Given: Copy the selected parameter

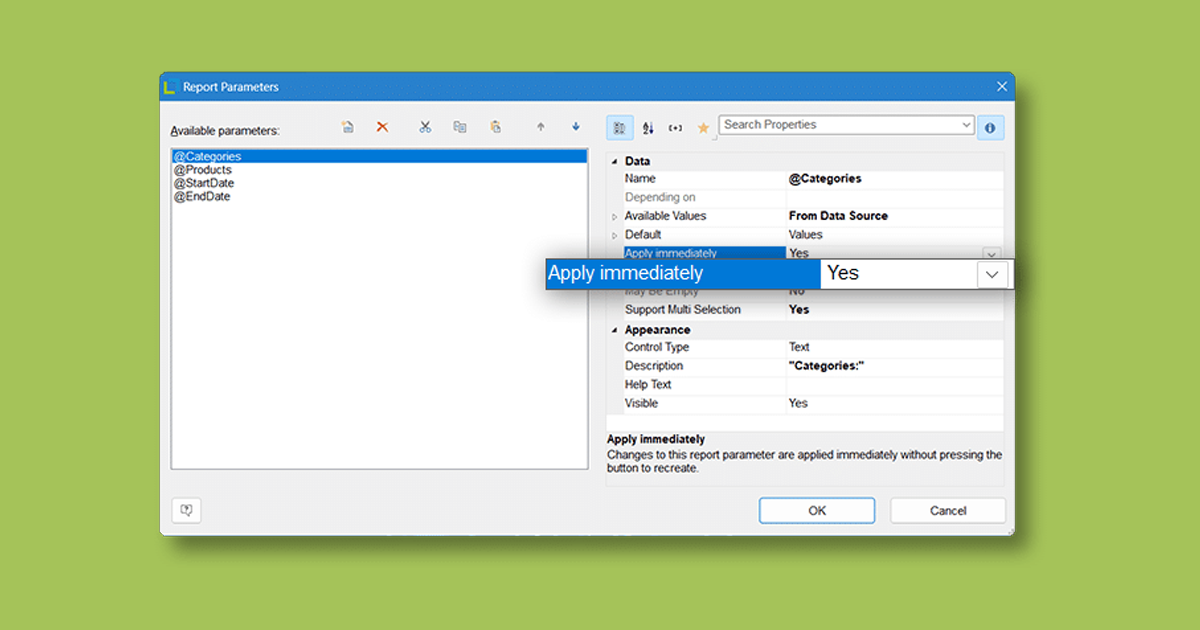Looking at the screenshot, I should pyautogui.click(x=459, y=127).
